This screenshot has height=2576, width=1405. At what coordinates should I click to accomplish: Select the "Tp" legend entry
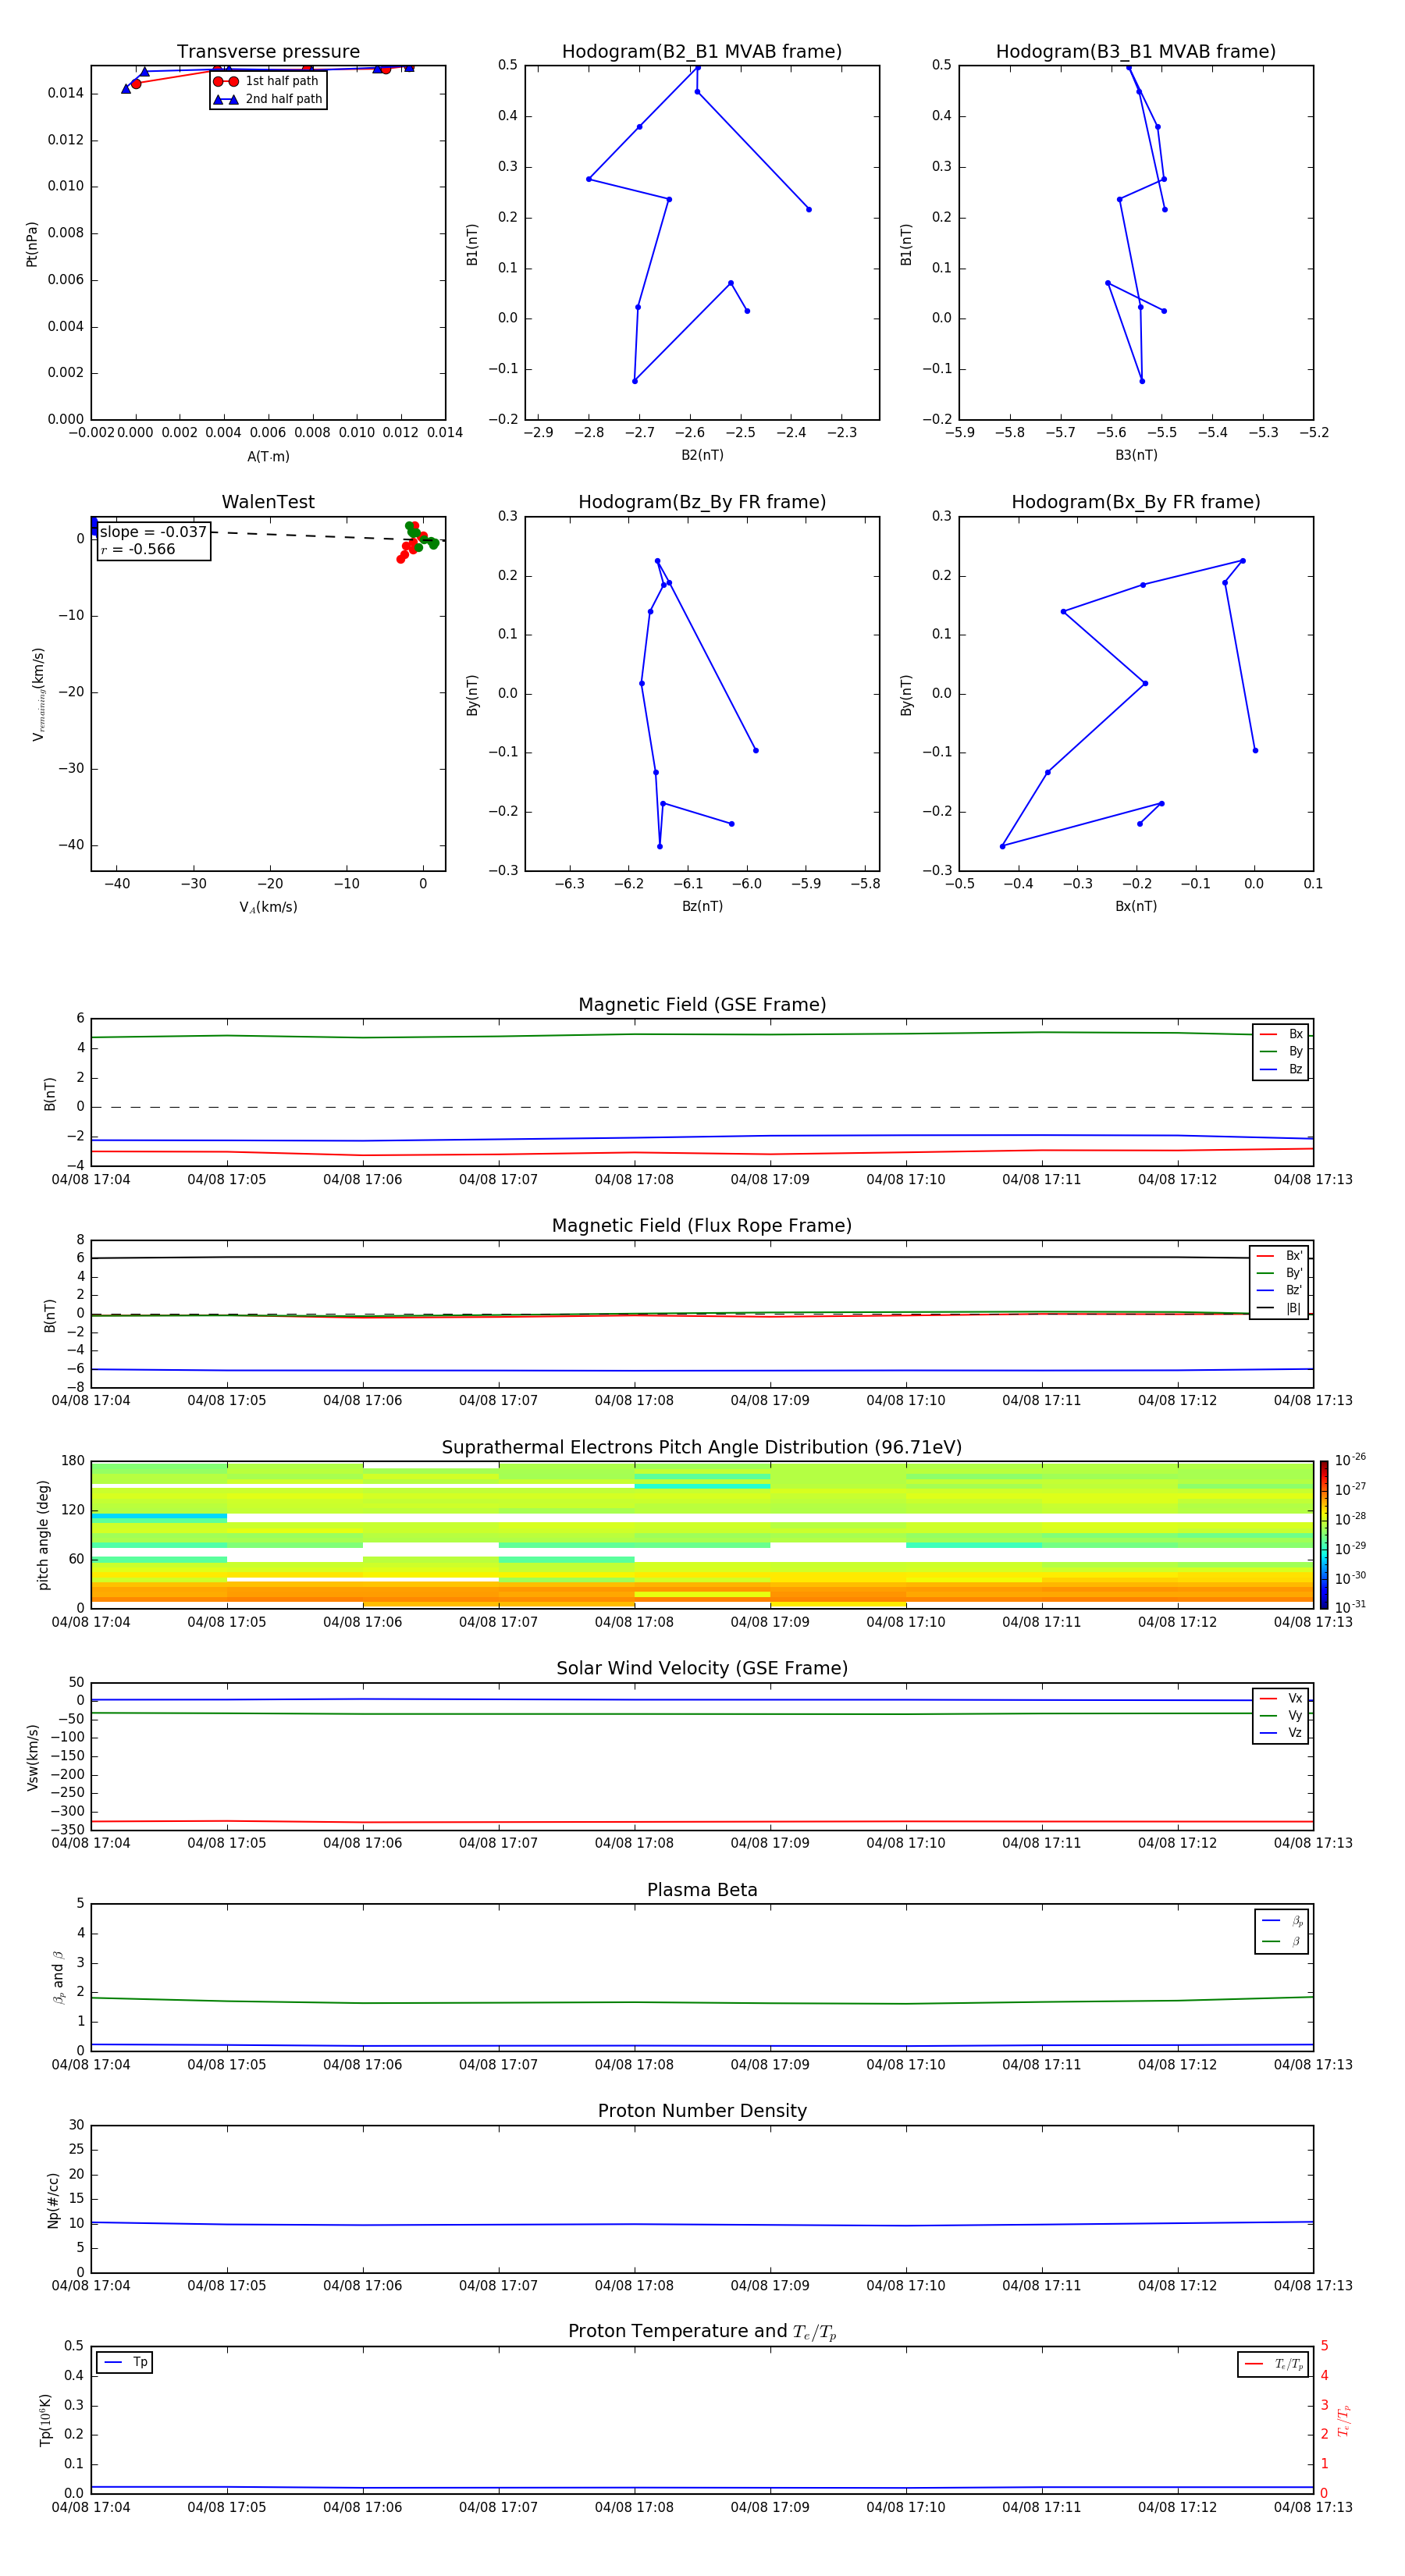(x=125, y=2362)
